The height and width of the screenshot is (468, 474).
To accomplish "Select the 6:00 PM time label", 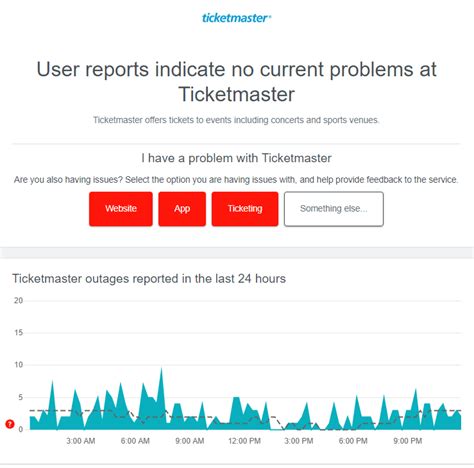I will coord(353,441).
